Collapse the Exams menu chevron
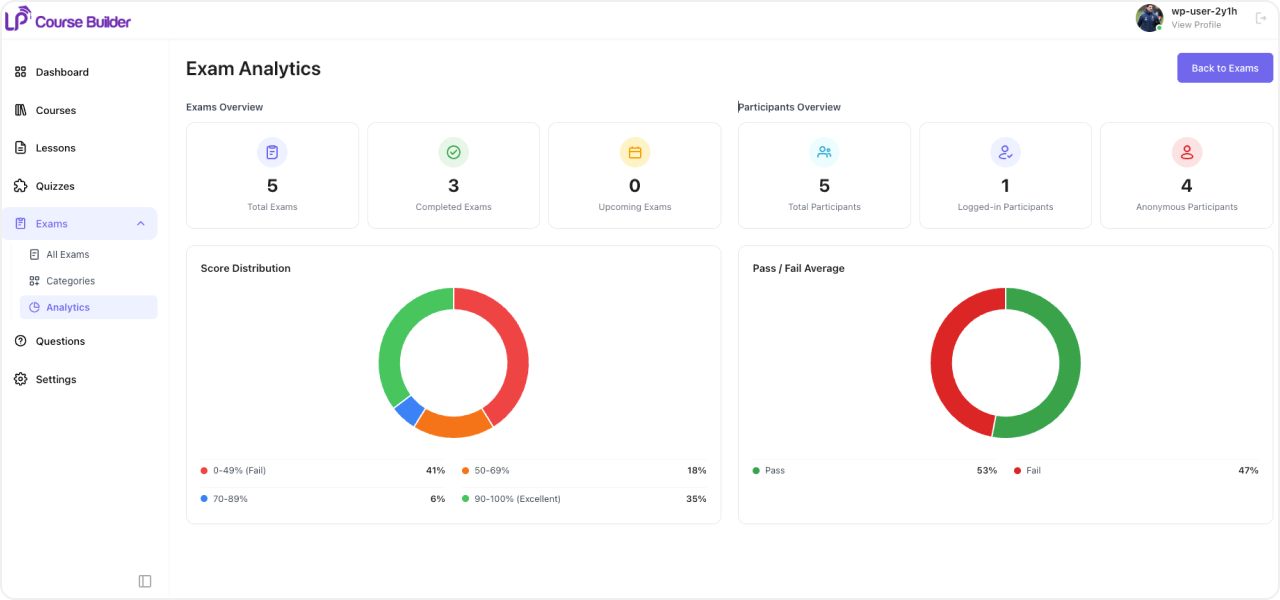This screenshot has width=1280, height=600. 140,224
